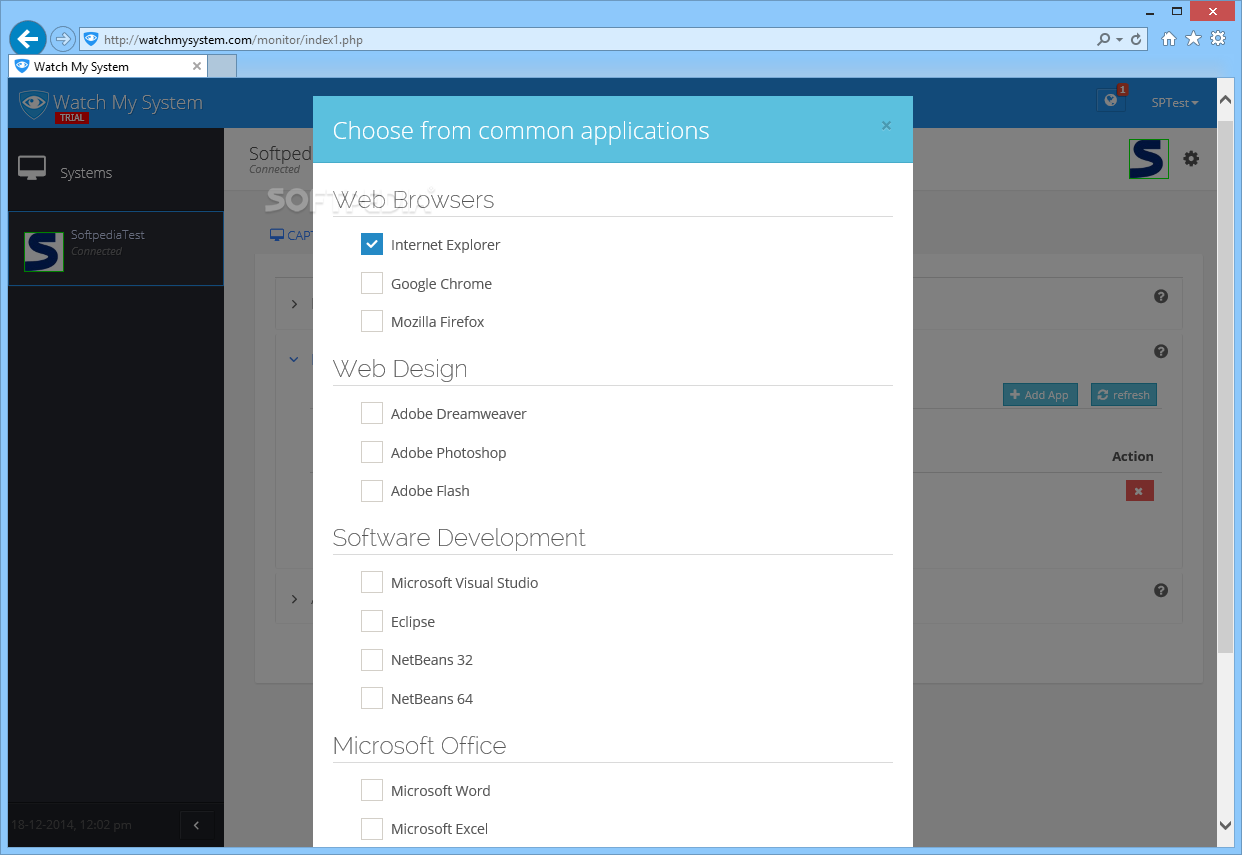The image size is (1242, 855).
Task: Check Google Chrome checkbox
Action: click(372, 283)
